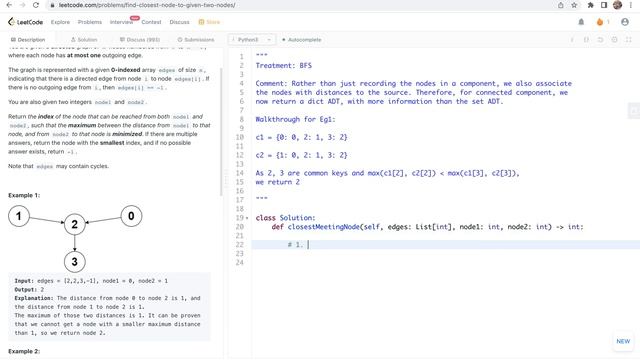Click the site lock icon in the address bar
The width and height of the screenshot is (640, 360).
point(51,5)
